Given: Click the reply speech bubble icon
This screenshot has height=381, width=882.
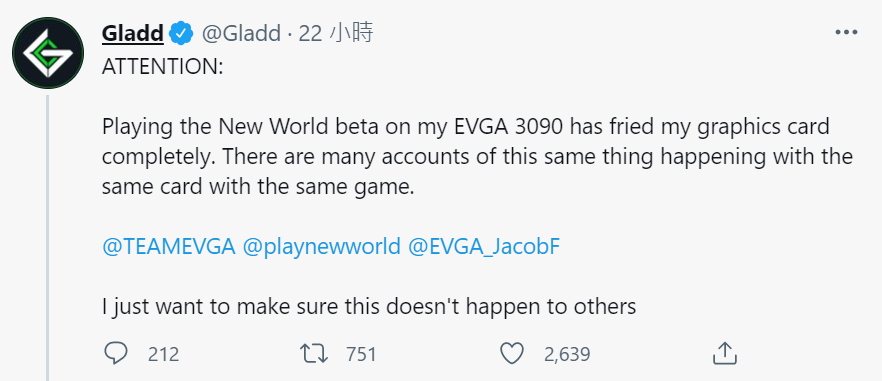Looking at the screenshot, I should click(x=116, y=353).
